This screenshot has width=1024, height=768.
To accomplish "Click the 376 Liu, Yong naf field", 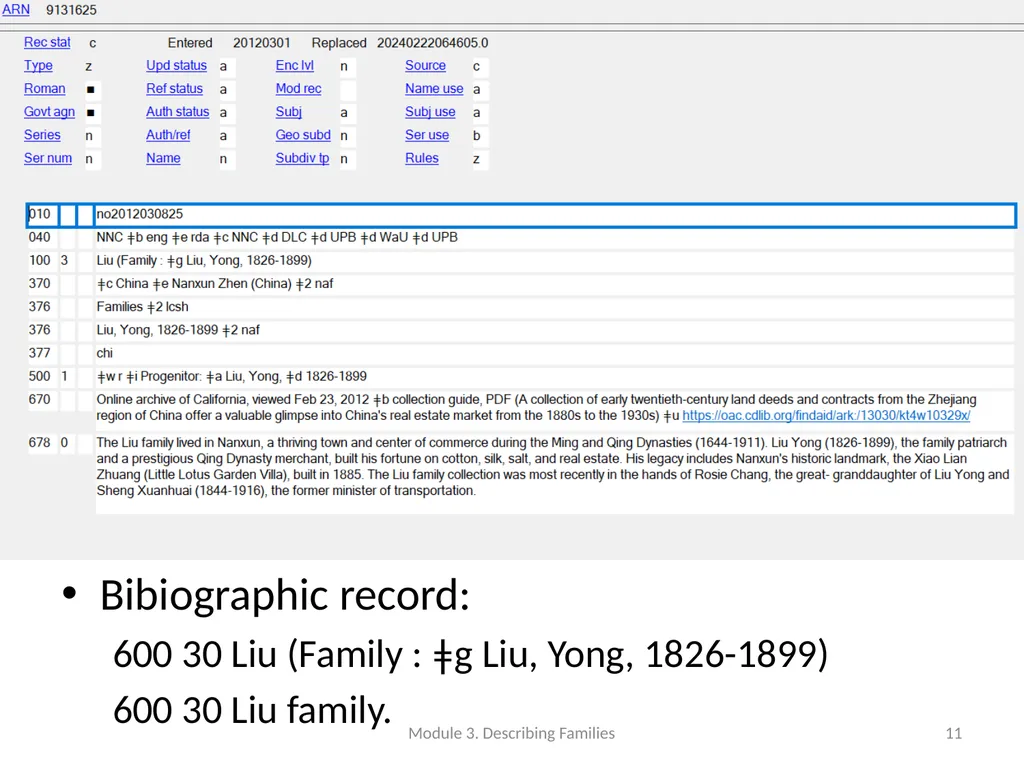I will 554,330.
